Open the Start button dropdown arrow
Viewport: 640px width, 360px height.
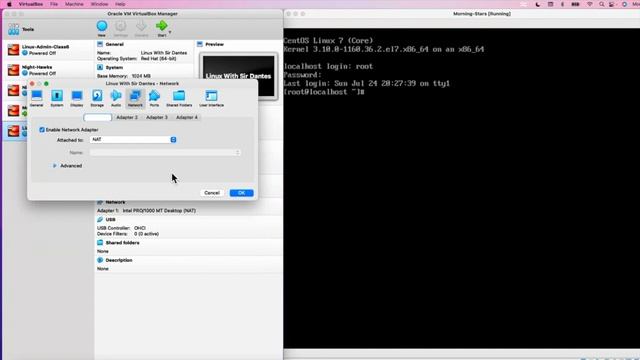tap(170, 32)
